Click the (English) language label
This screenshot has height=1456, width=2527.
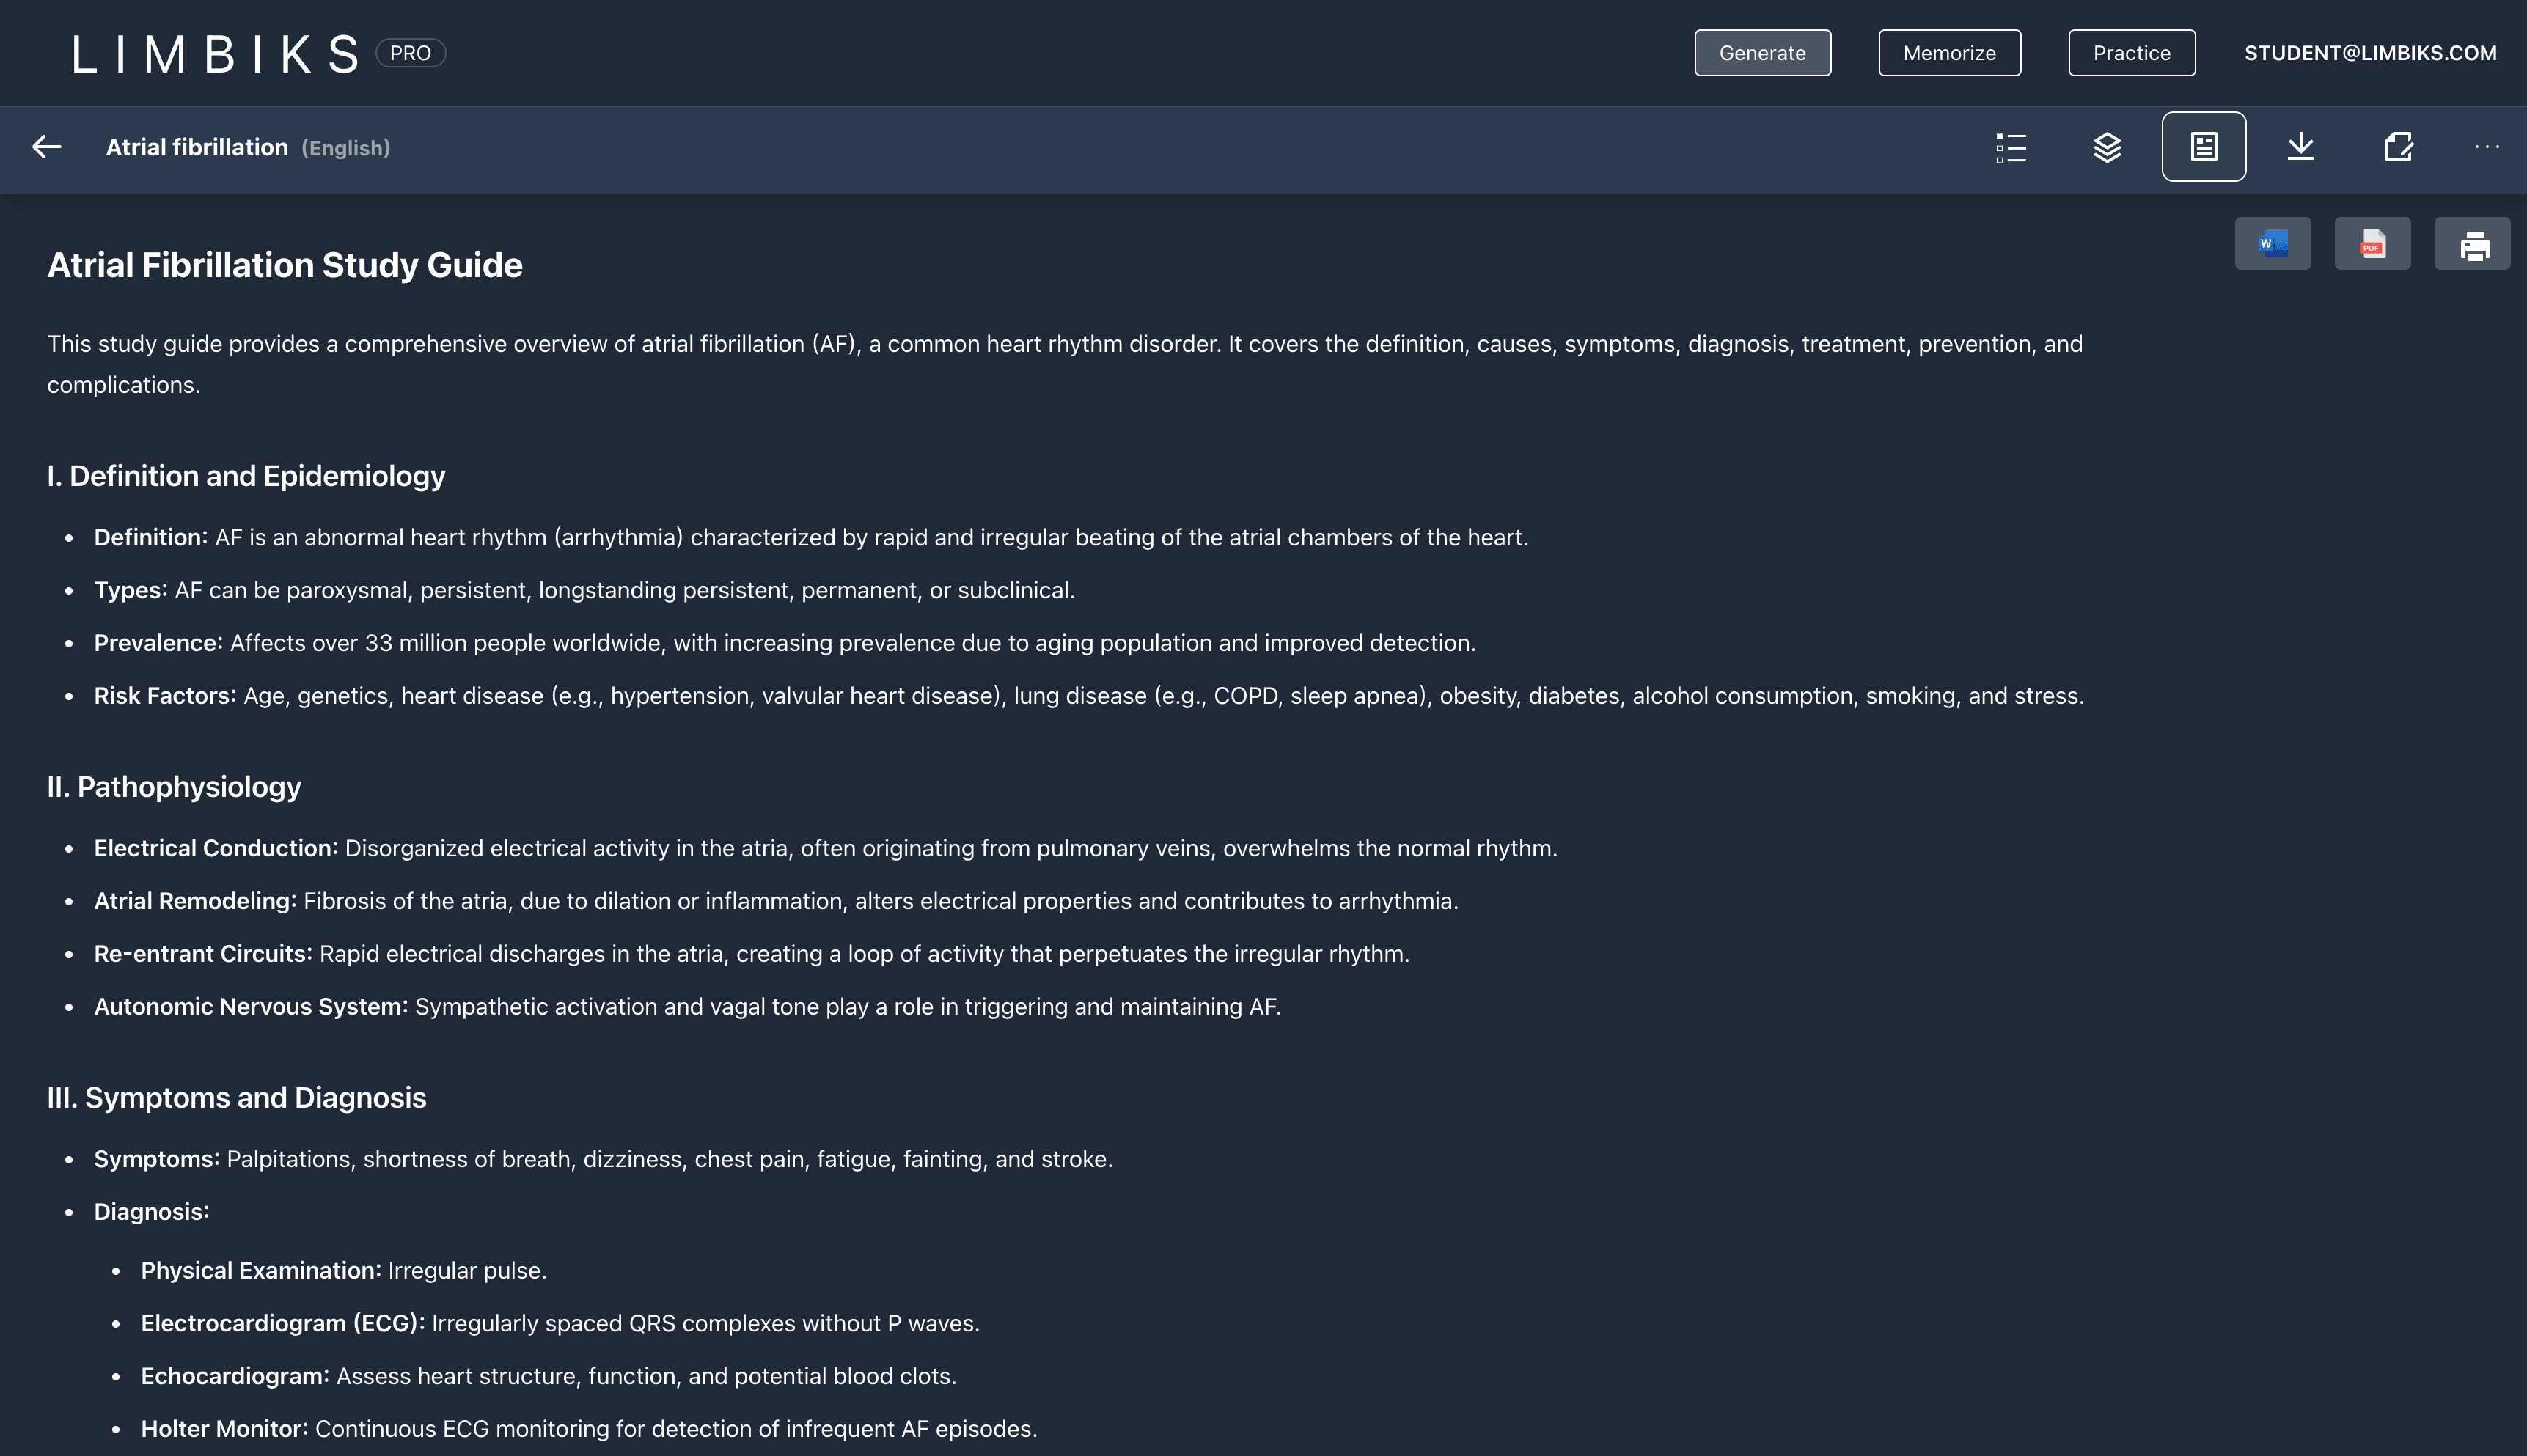point(346,148)
